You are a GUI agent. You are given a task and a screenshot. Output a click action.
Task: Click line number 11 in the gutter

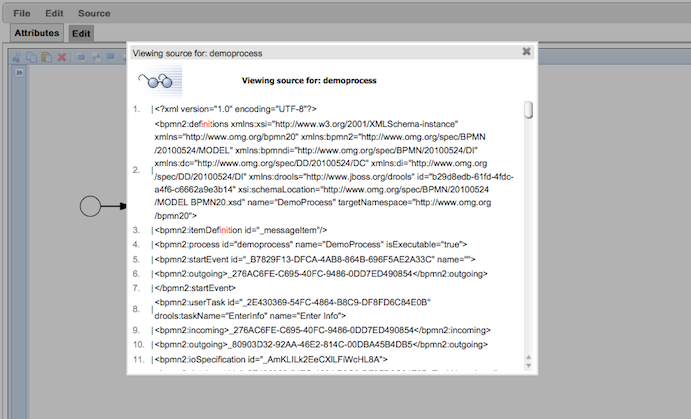(138, 360)
